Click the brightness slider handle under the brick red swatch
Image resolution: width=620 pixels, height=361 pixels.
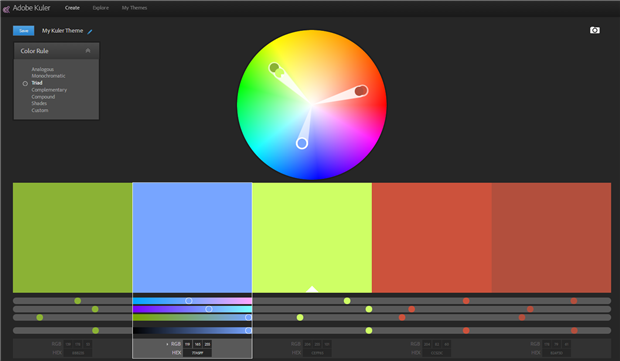tap(574, 331)
